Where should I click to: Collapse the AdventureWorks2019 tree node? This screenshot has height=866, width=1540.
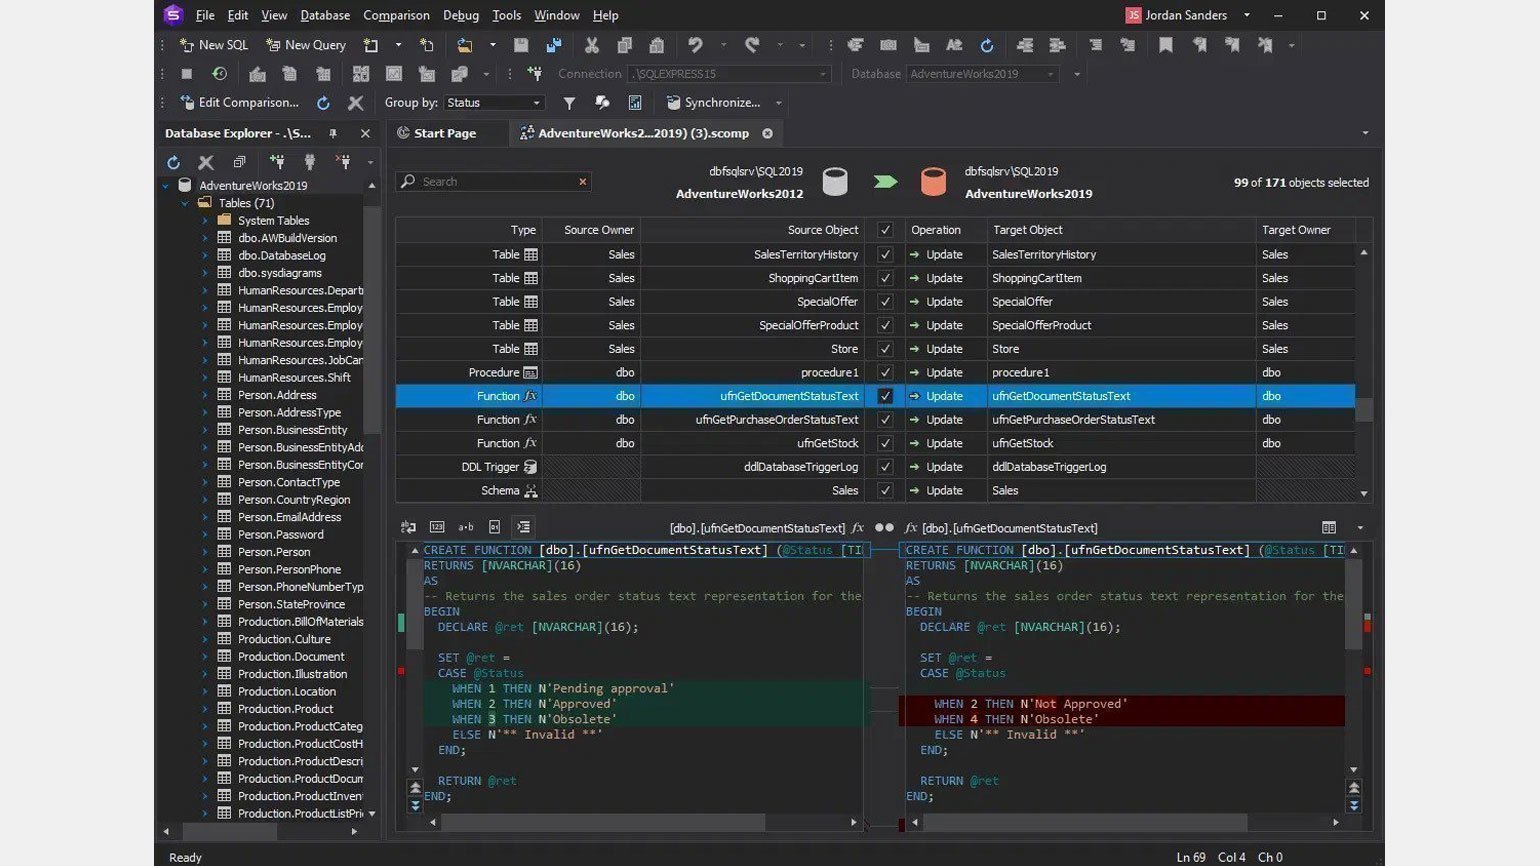[x=166, y=186]
